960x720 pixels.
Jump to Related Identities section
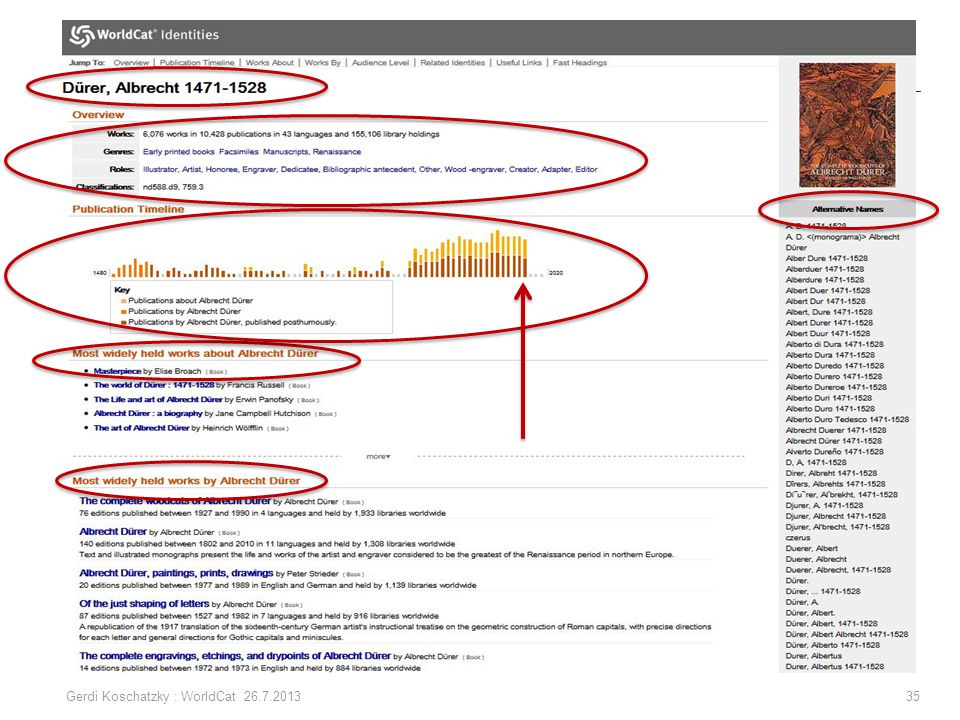452,62
